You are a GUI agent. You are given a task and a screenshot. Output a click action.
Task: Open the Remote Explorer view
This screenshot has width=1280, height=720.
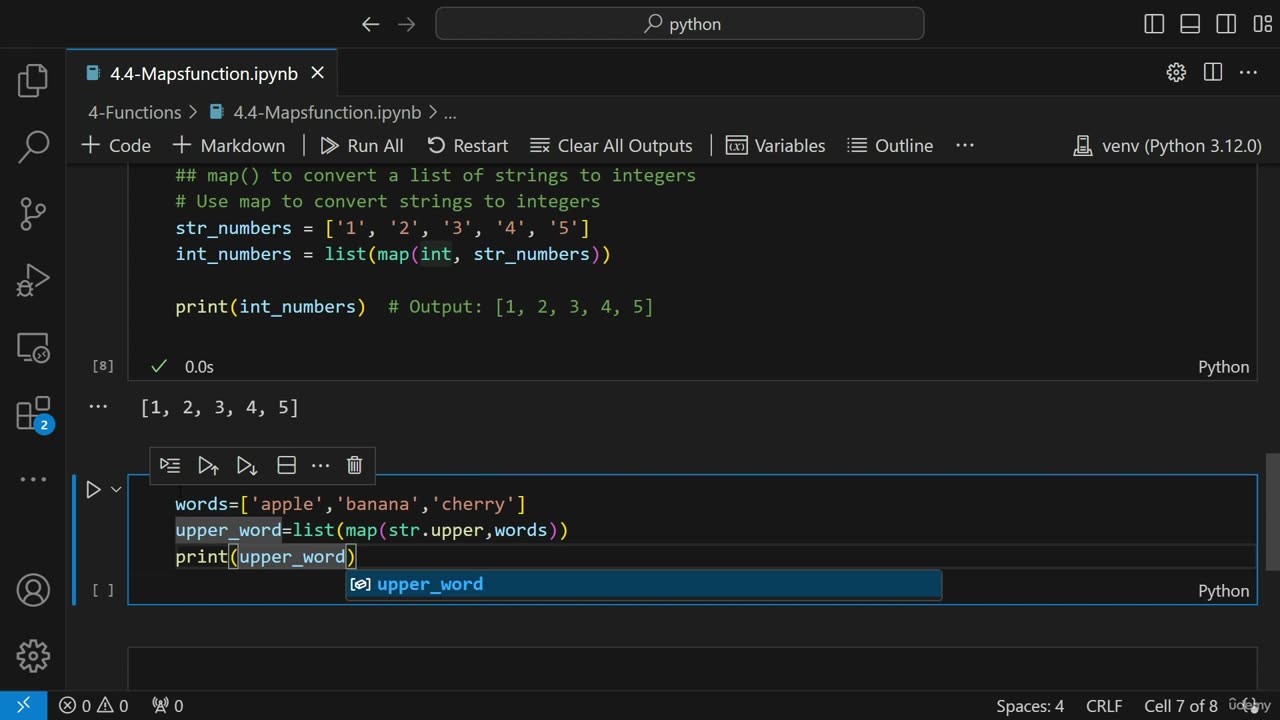point(33,347)
